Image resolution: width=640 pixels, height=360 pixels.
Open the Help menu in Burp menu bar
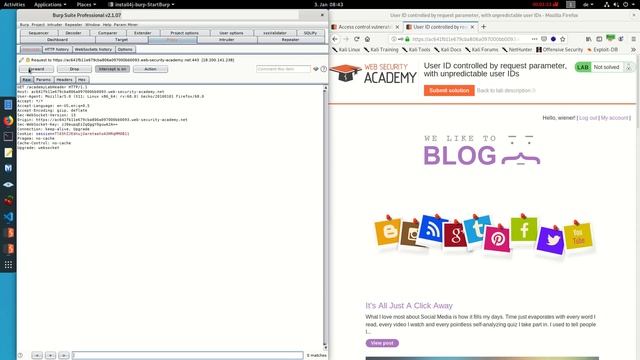click(x=107, y=24)
